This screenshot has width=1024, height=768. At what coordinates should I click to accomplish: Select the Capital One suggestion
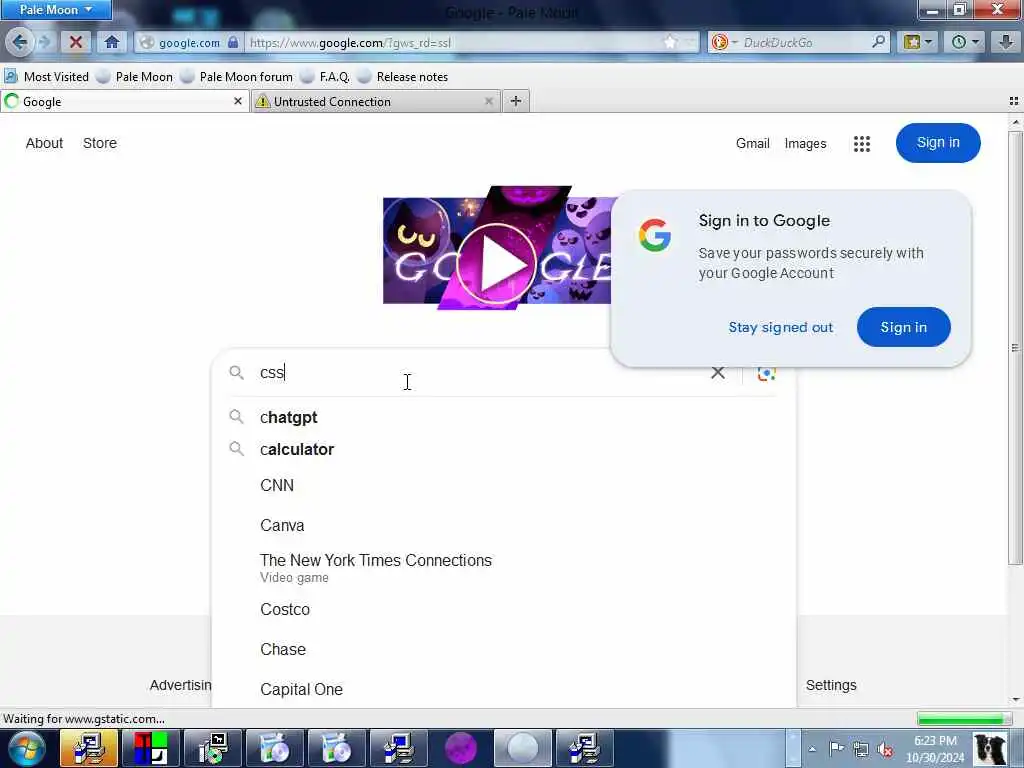pyautogui.click(x=503, y=689)
